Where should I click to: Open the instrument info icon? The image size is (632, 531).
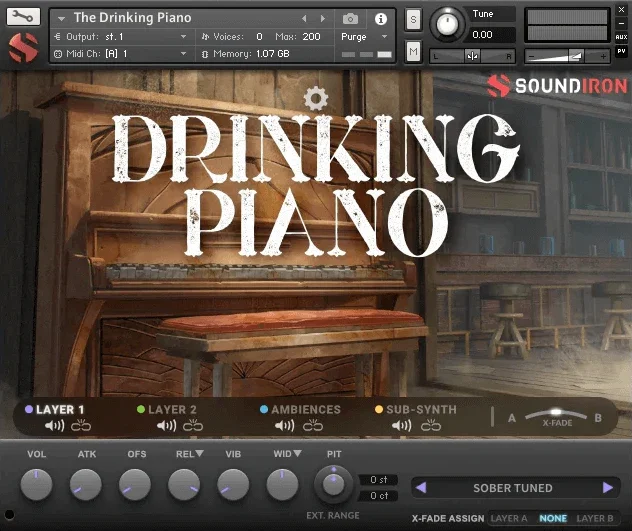coord(380,19)
